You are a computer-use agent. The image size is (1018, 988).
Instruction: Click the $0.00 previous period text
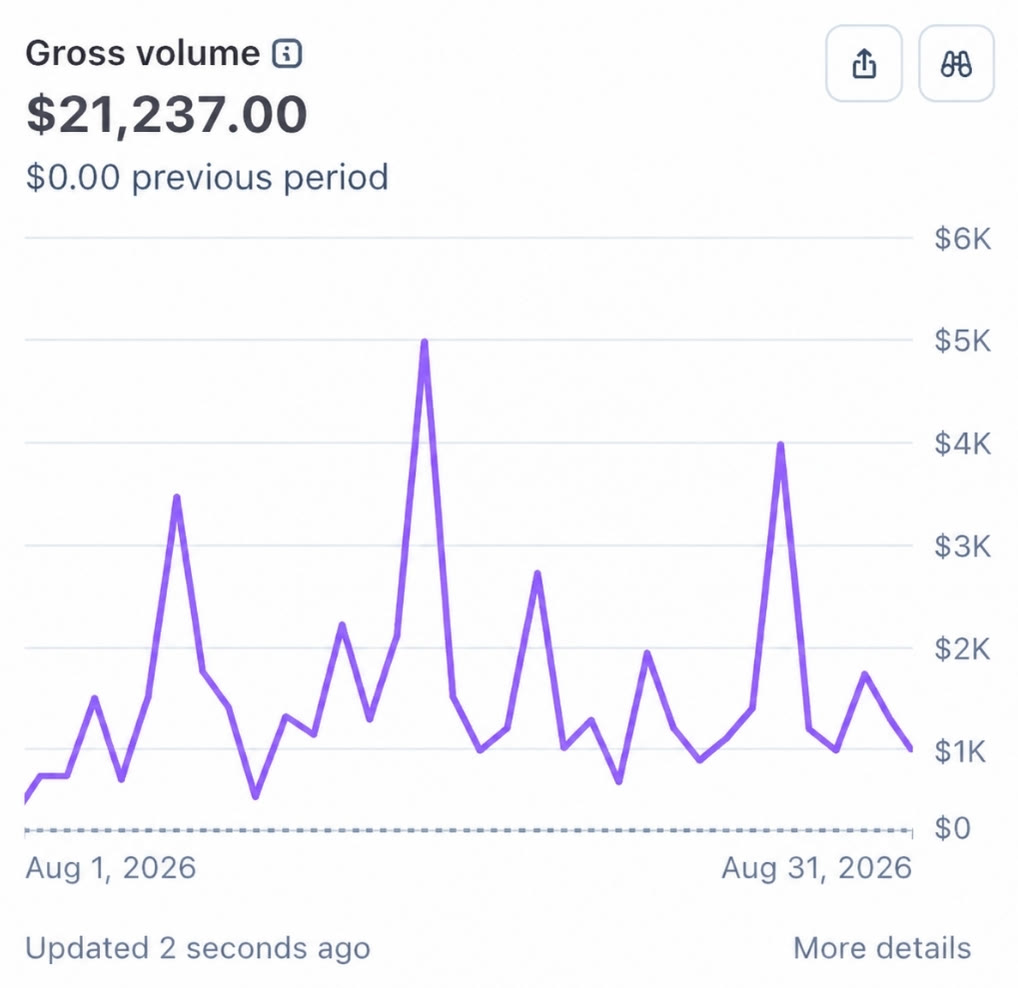click(x=207, y=177)
